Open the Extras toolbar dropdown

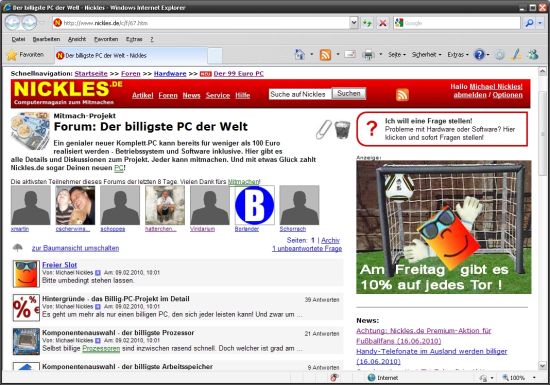[x=458, y=55]
